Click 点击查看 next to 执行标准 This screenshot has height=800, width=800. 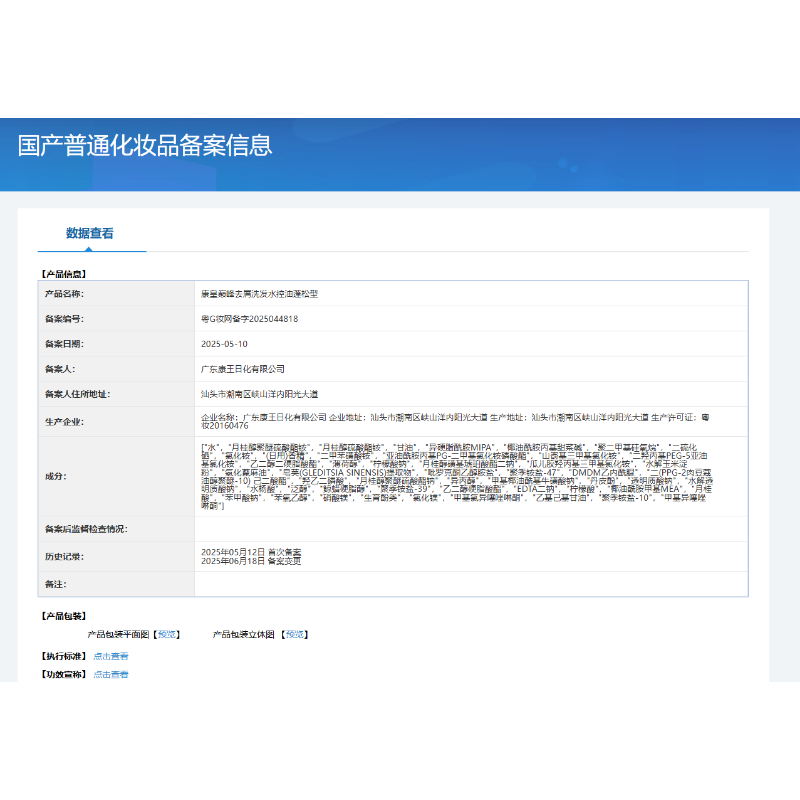pos(111,656)
